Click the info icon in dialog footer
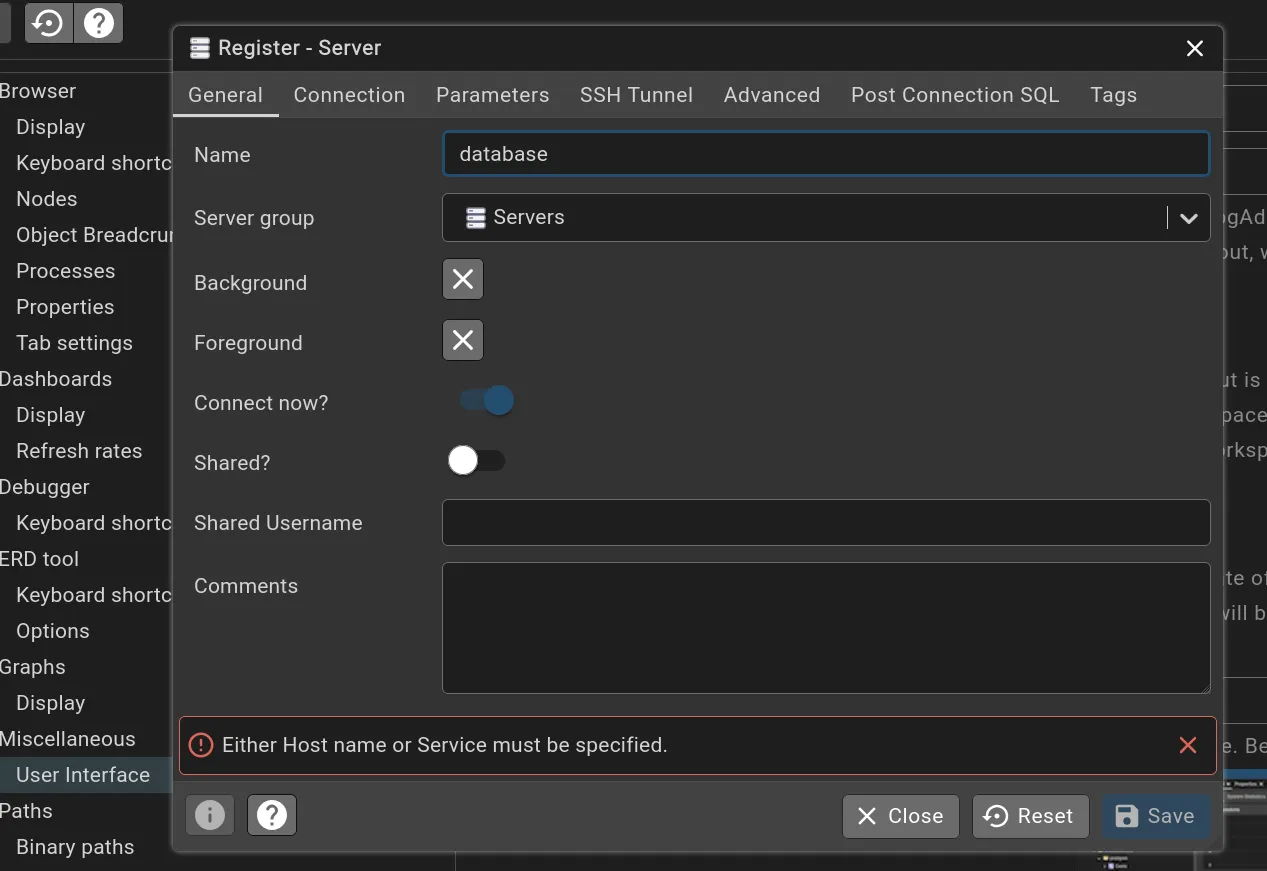 (x=210, y=815)
